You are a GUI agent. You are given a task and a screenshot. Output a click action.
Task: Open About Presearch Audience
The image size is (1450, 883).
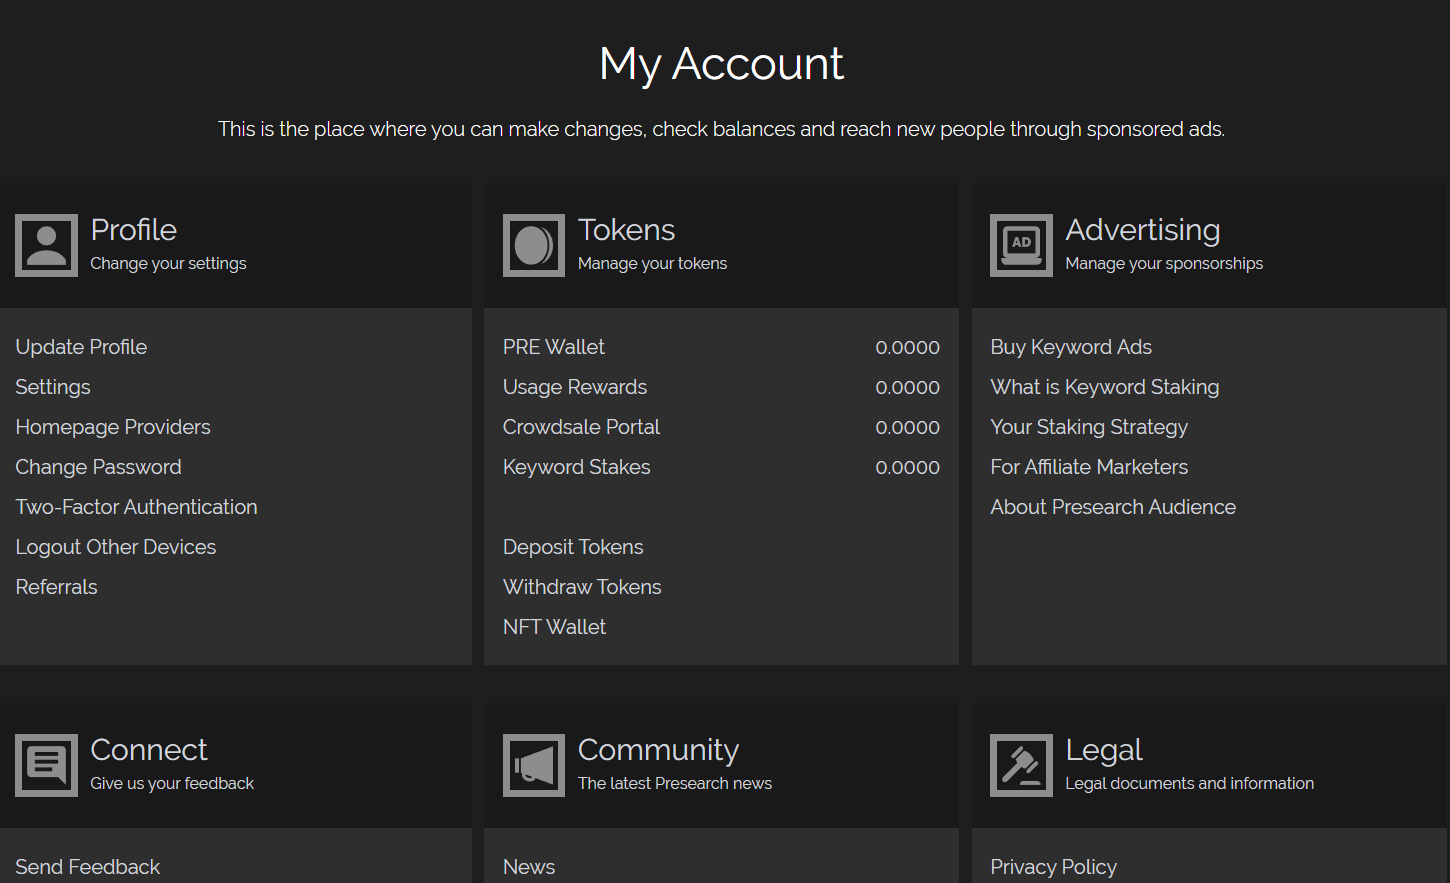[1113, 507]
